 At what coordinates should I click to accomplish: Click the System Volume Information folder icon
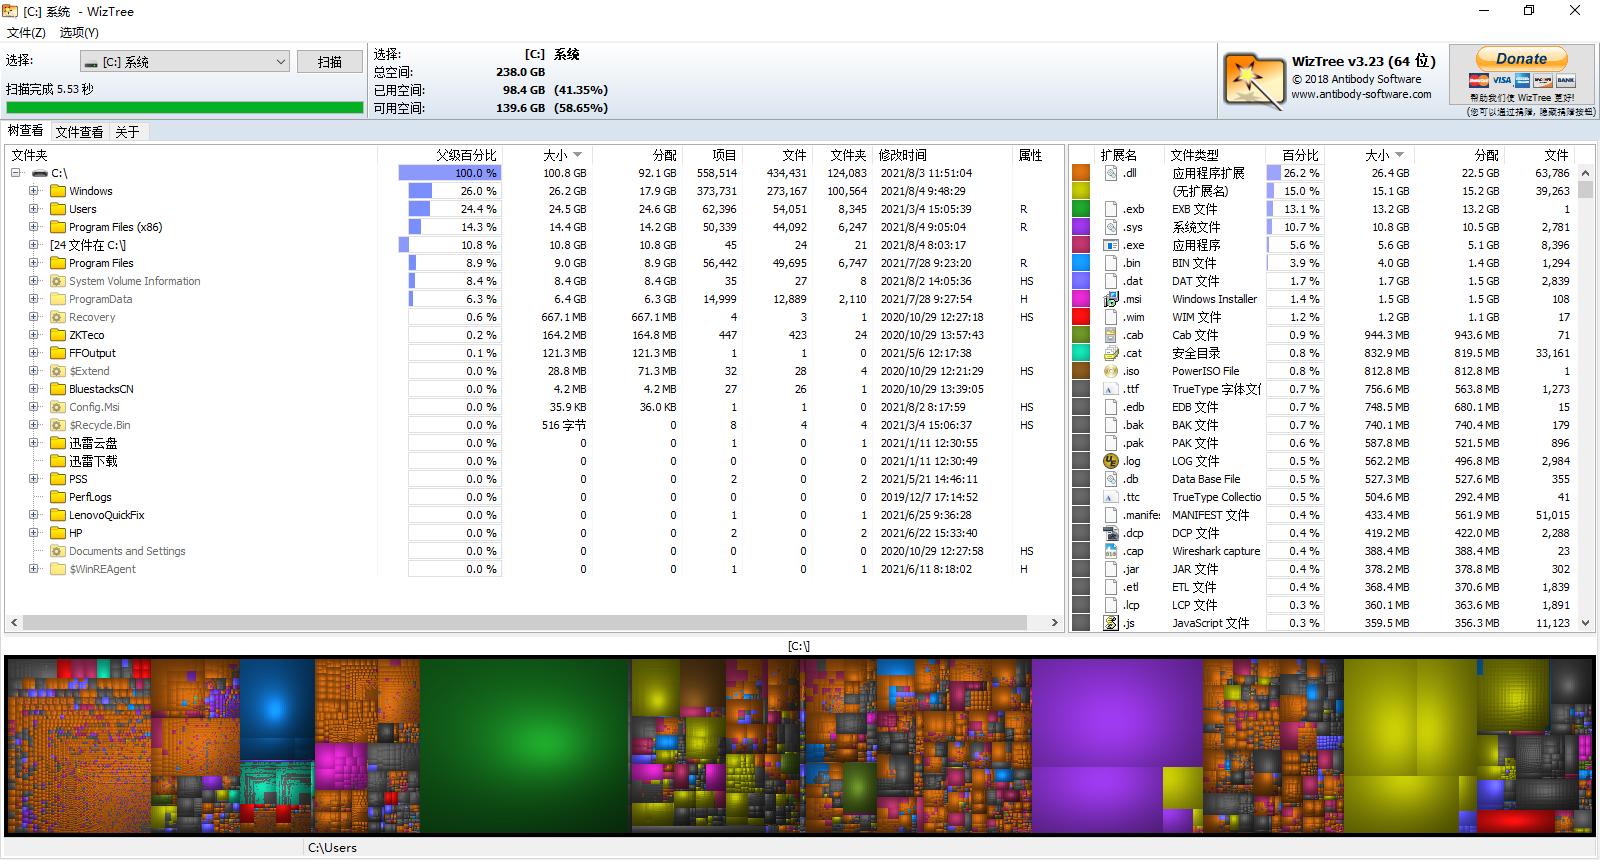point(58,281)
